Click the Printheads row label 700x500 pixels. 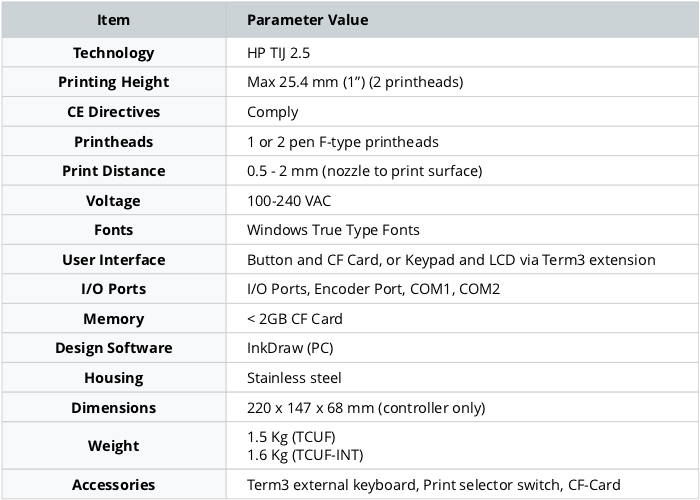pyautogui.click(x=113, y=142)
